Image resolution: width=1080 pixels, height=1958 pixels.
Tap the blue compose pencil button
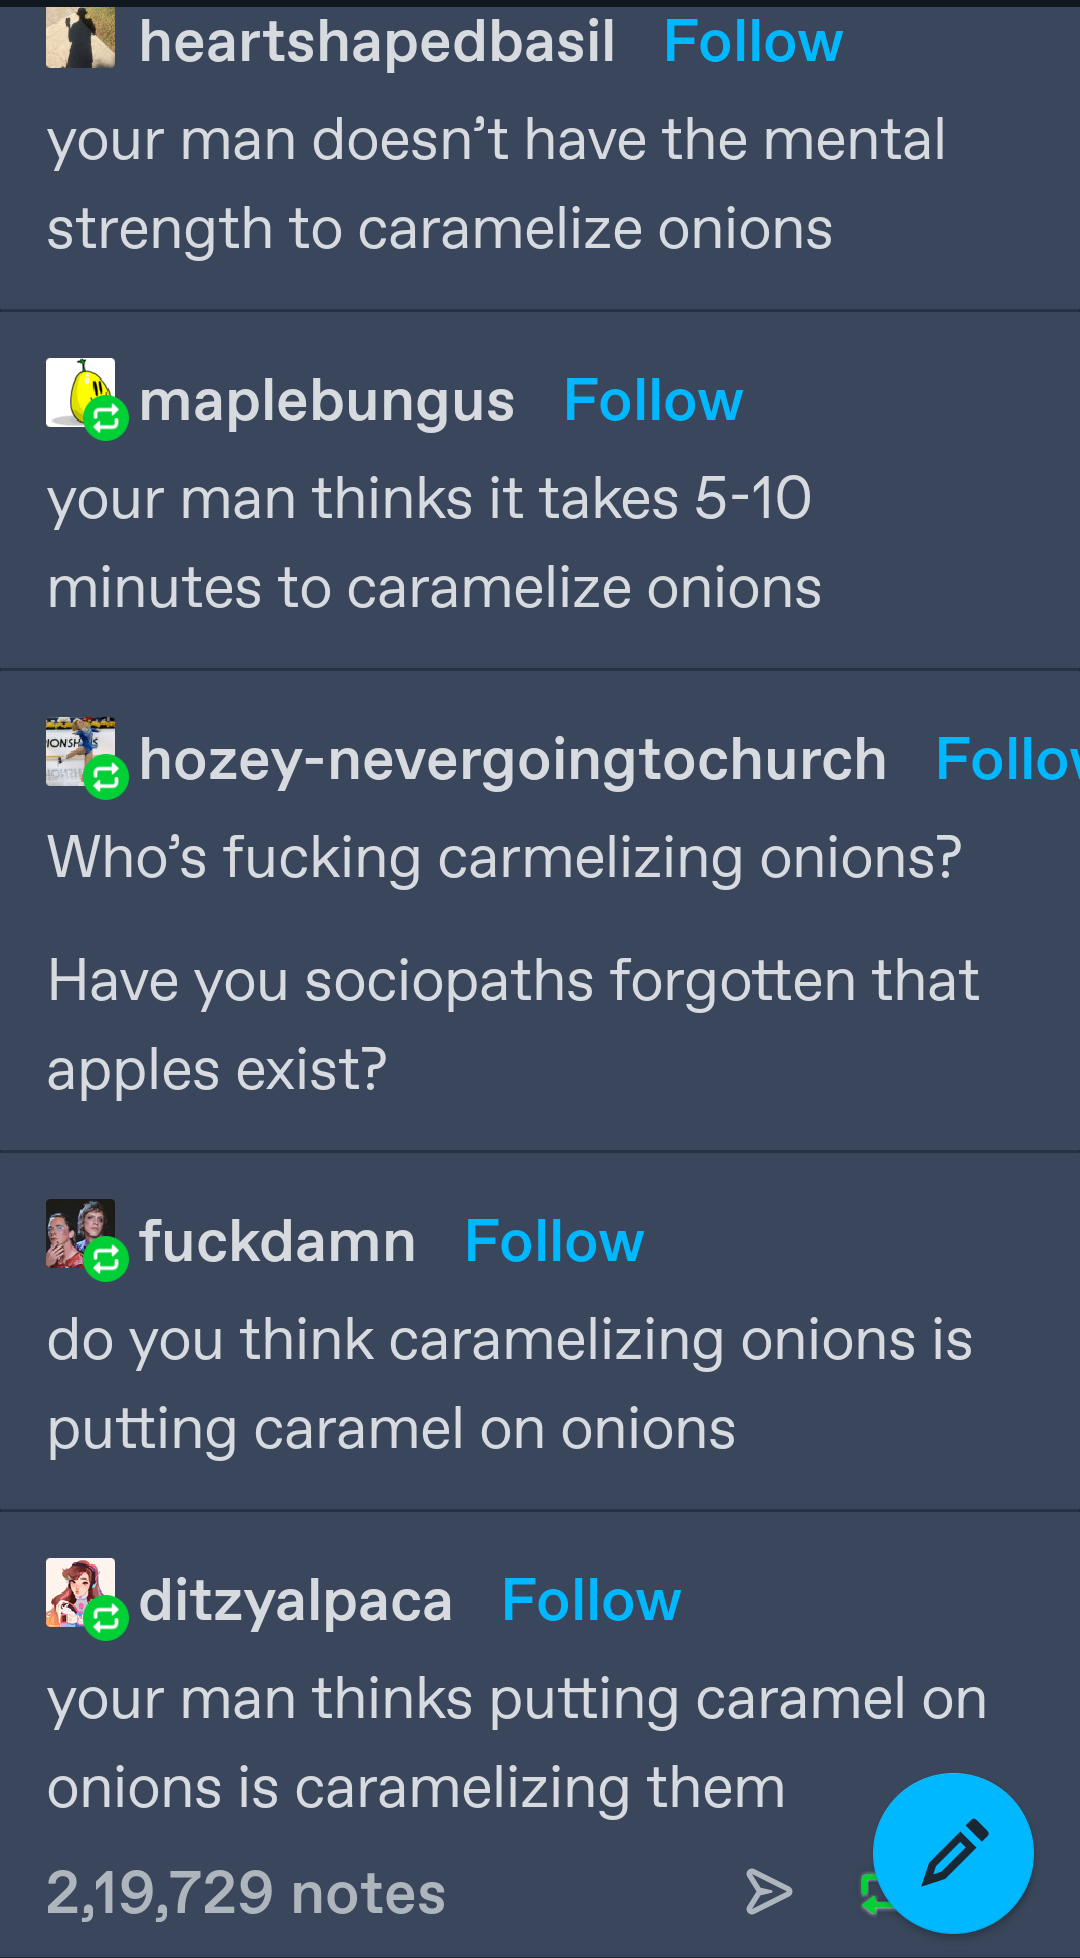point(952,1852)
